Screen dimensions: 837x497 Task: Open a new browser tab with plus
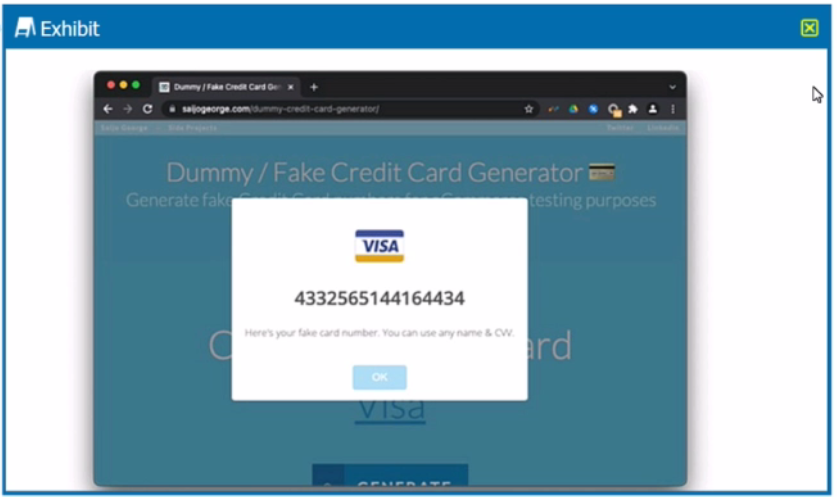(314, 87)
